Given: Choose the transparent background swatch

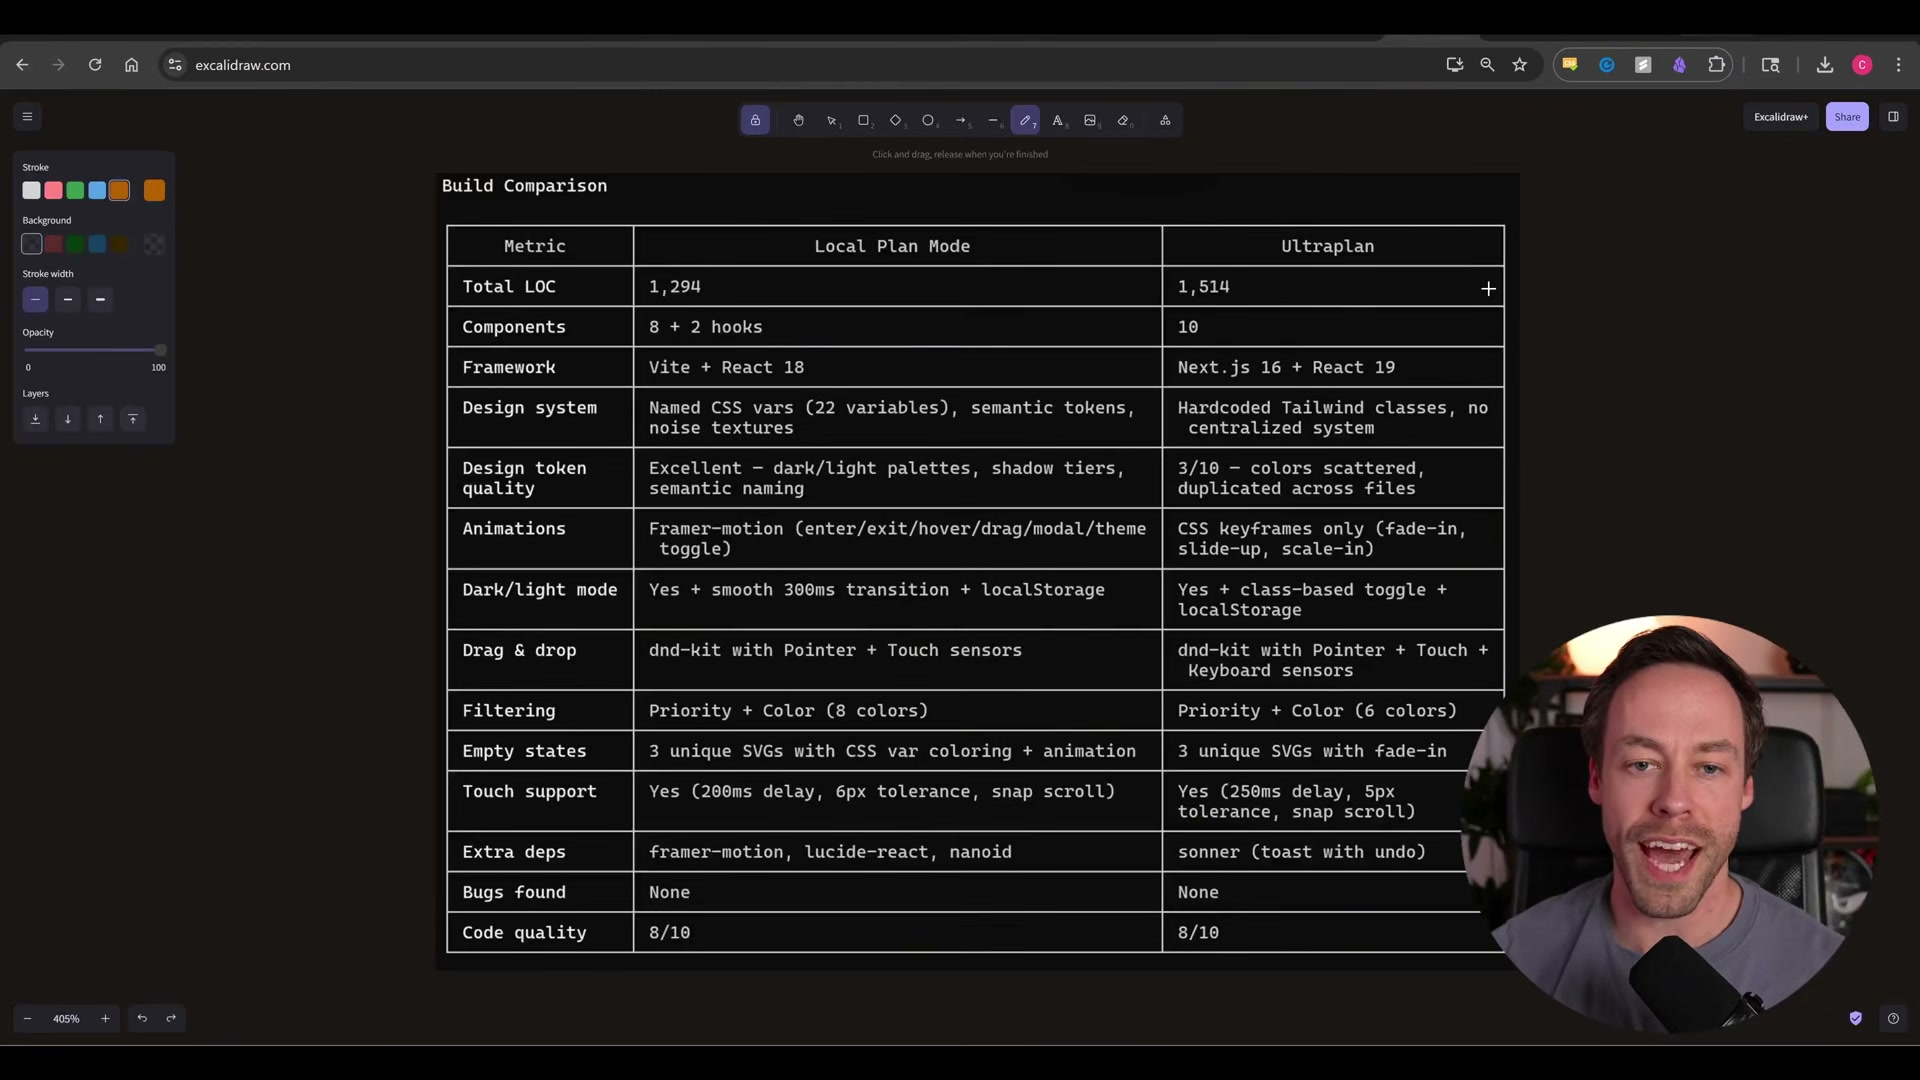Looking at the screenshot, I should 32,244.
